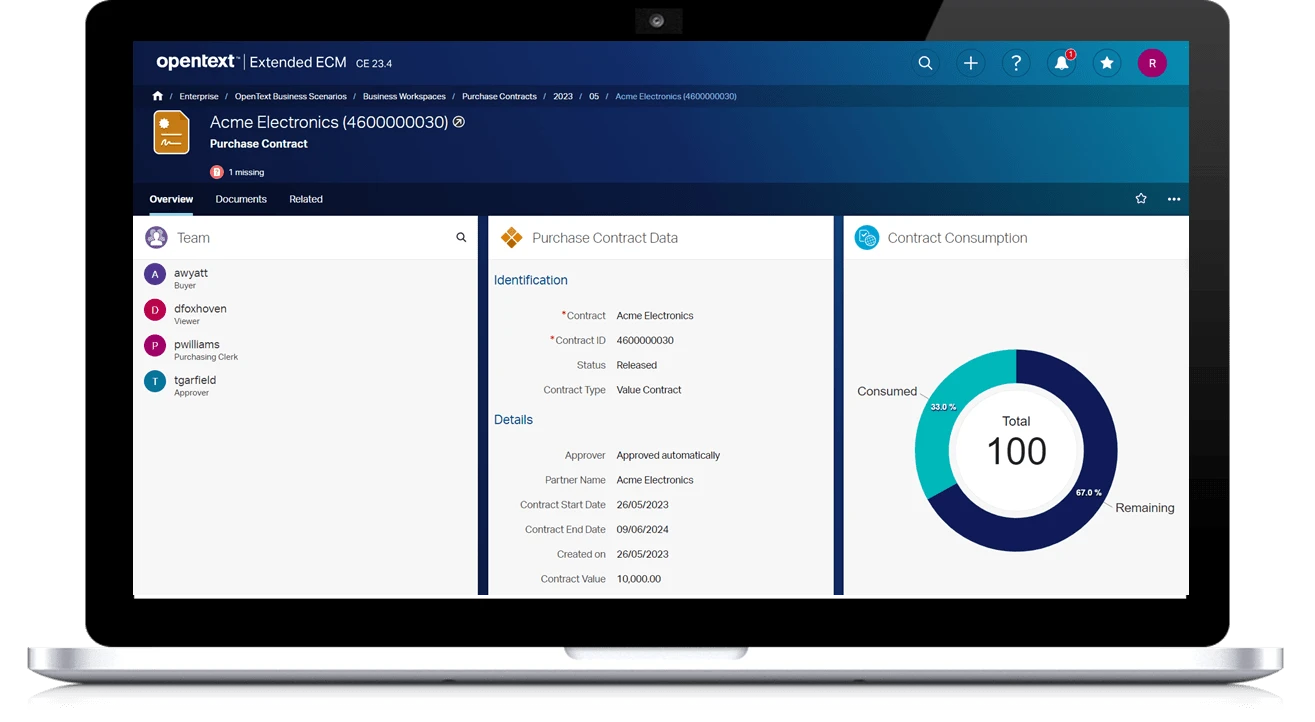Screen dimensions: 1315x722
Task: Open the notifications bell icon
Action: (x=1061, y=63)
